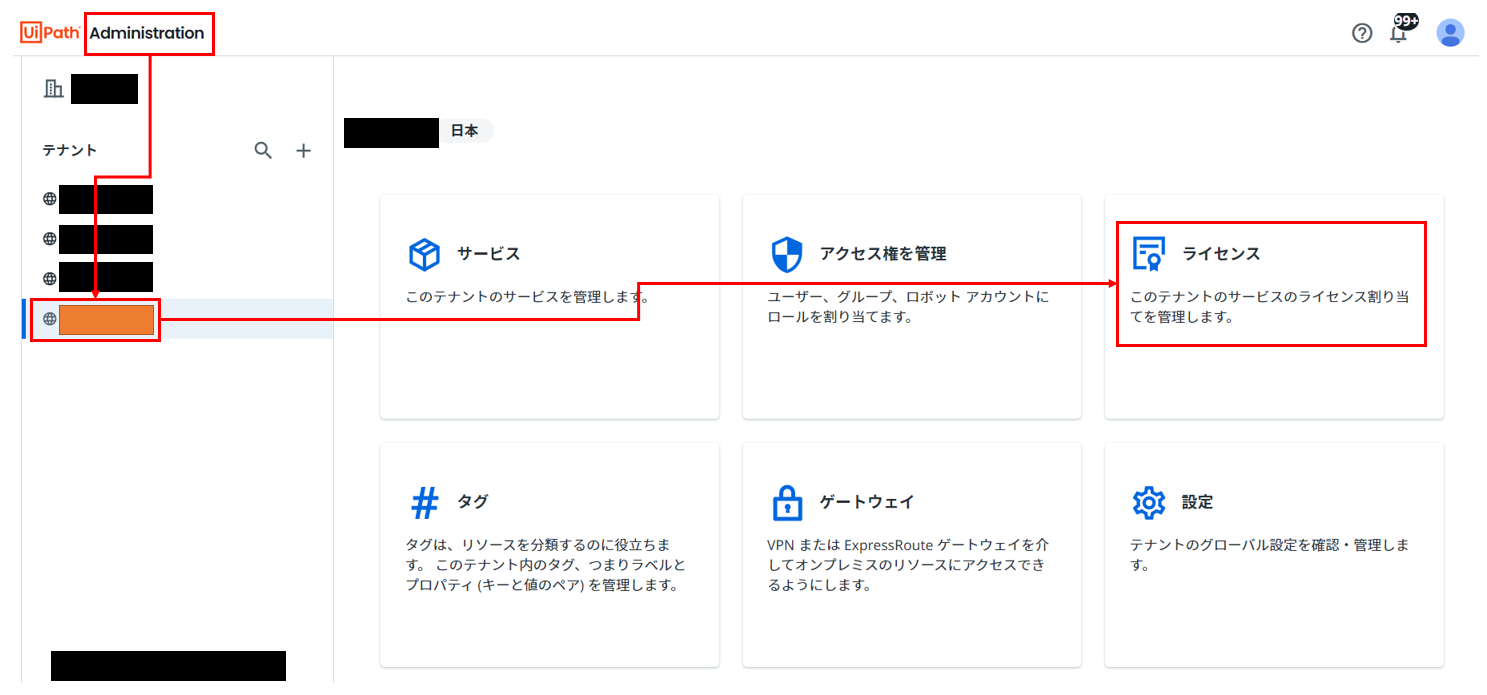Click ライセンス description このテナントのサービスのライセンス割り当て

pos(1270,307)
